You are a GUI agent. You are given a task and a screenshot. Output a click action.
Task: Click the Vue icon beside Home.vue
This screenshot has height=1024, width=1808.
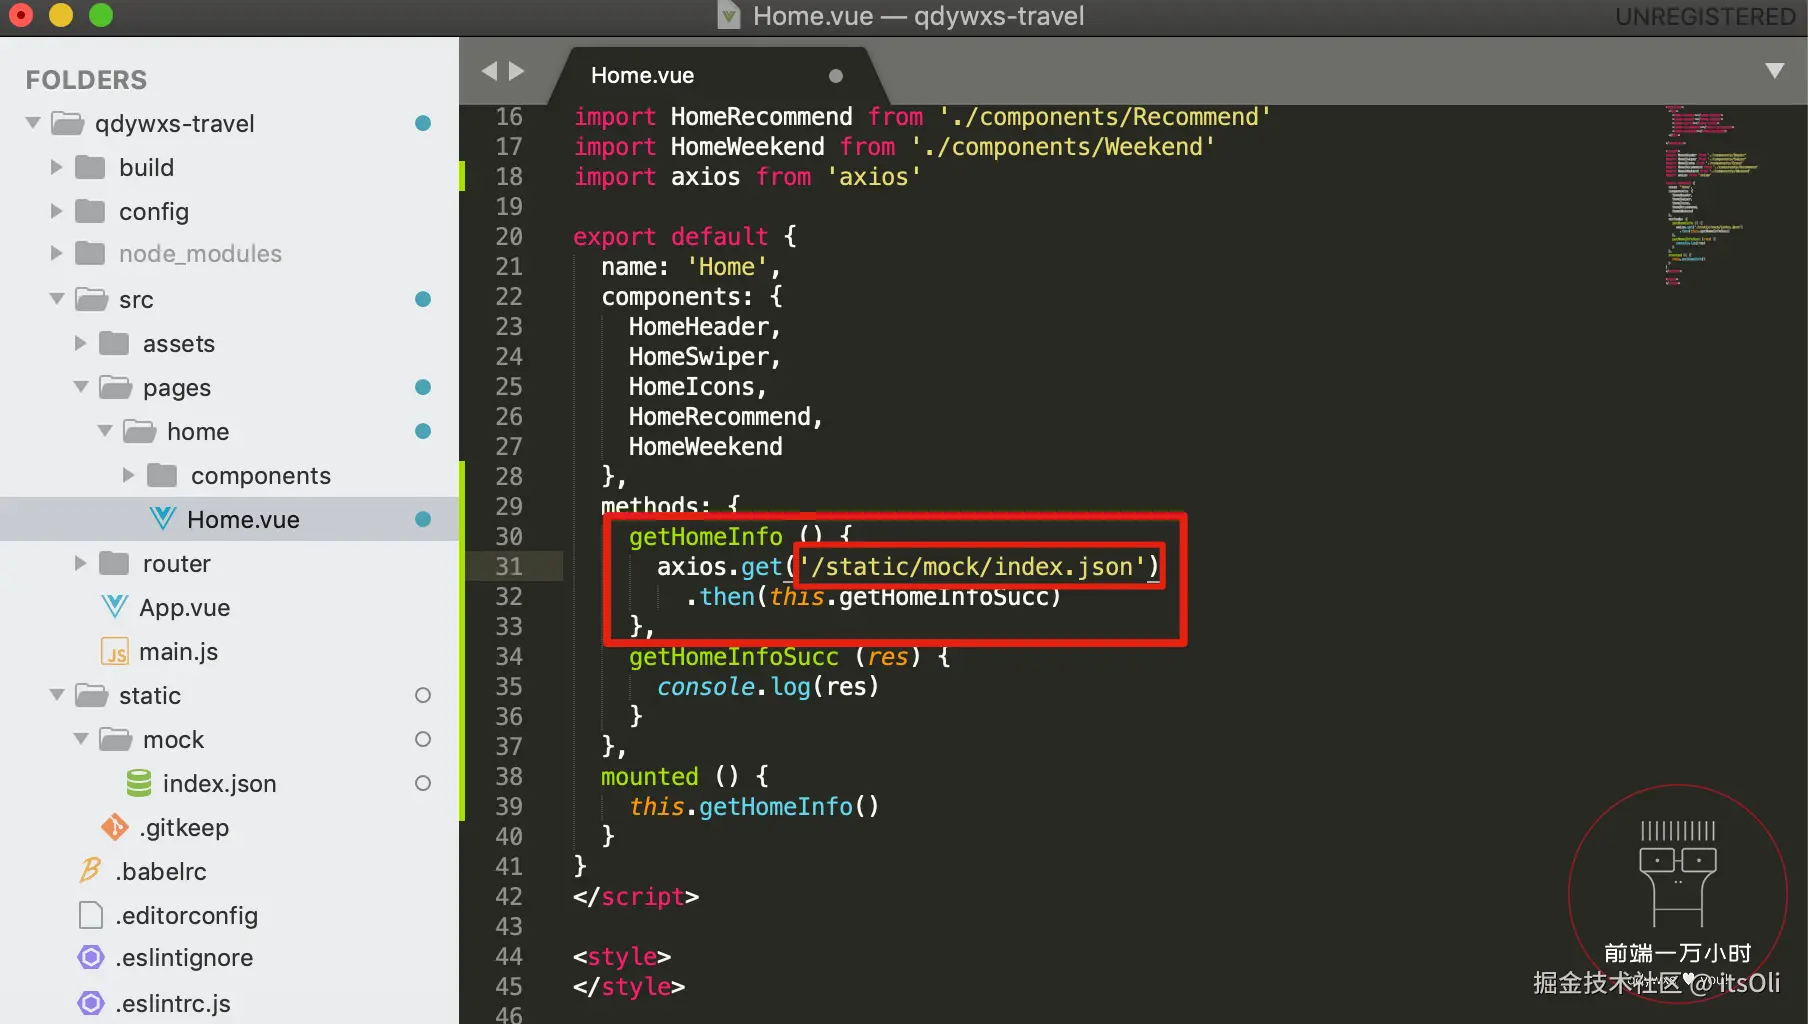click(163, 519)
